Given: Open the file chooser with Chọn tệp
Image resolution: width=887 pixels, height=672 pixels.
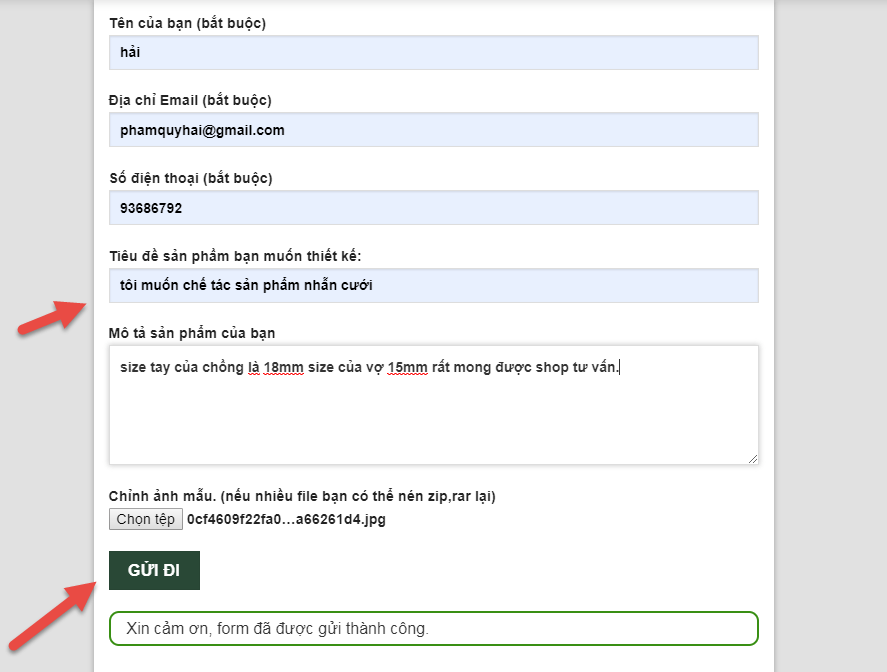Looking at the screenshot, I should coord(145,519).
